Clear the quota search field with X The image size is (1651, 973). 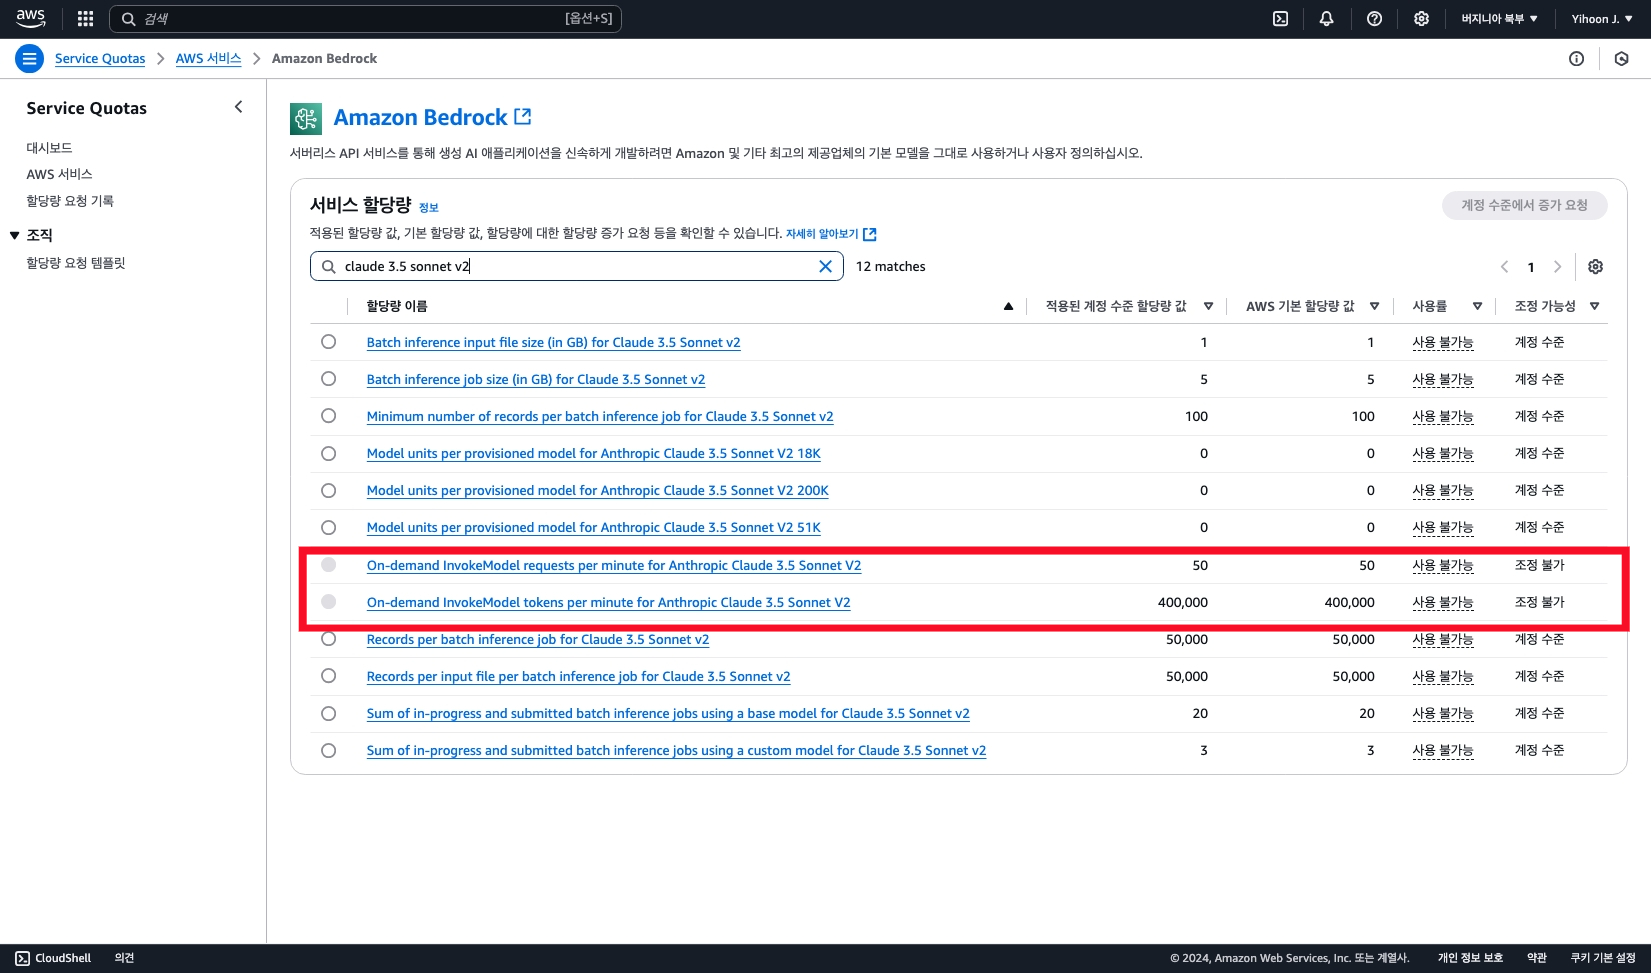tap(825, 266)
